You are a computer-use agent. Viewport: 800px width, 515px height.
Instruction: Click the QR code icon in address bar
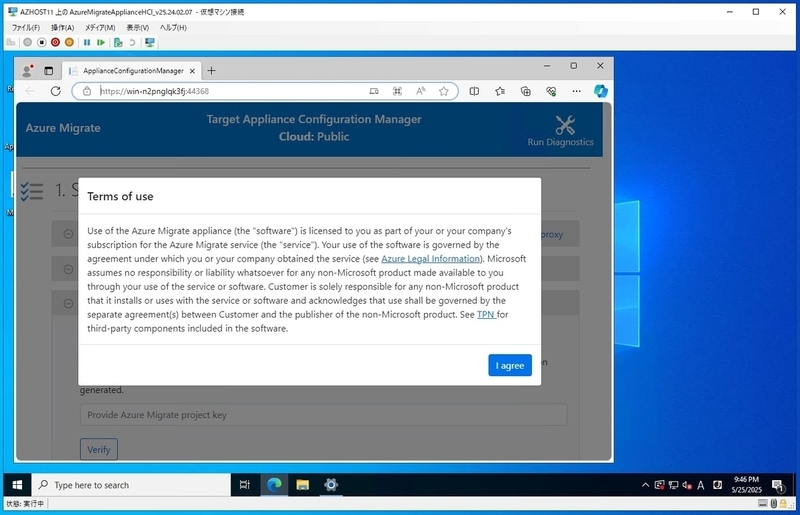[397, 91]
